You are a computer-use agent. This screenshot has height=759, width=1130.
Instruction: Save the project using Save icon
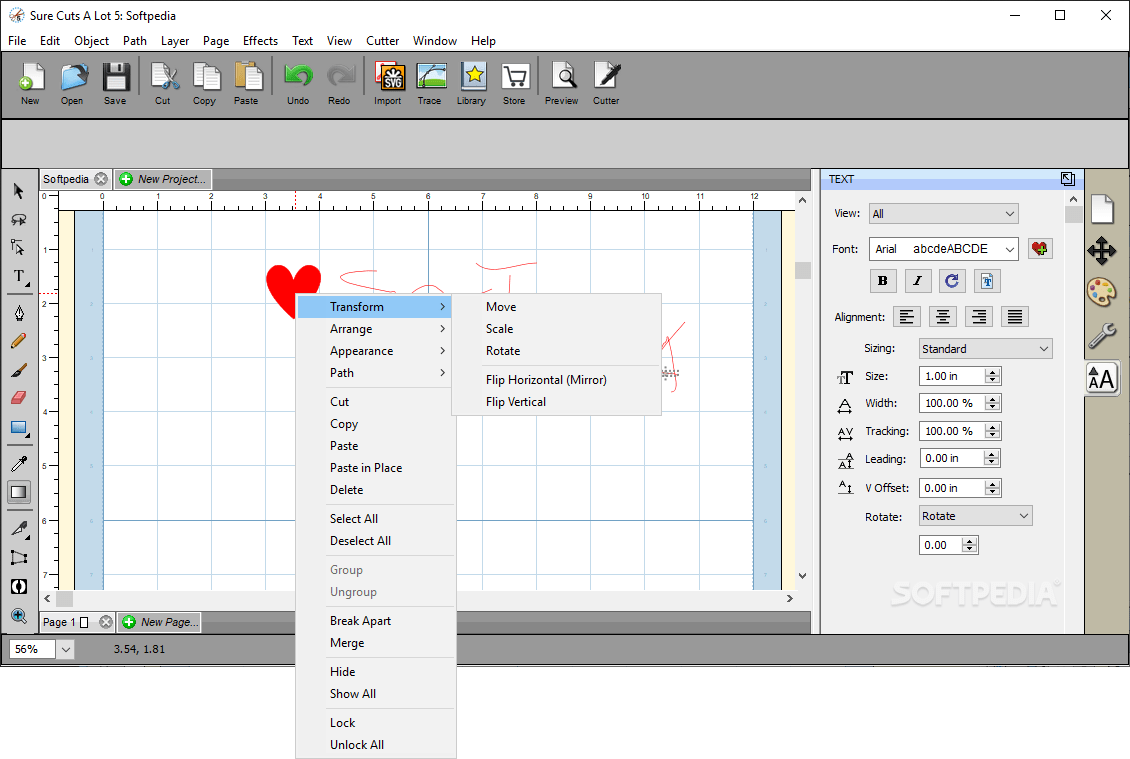pyautogui.click(x=115, y=84)
